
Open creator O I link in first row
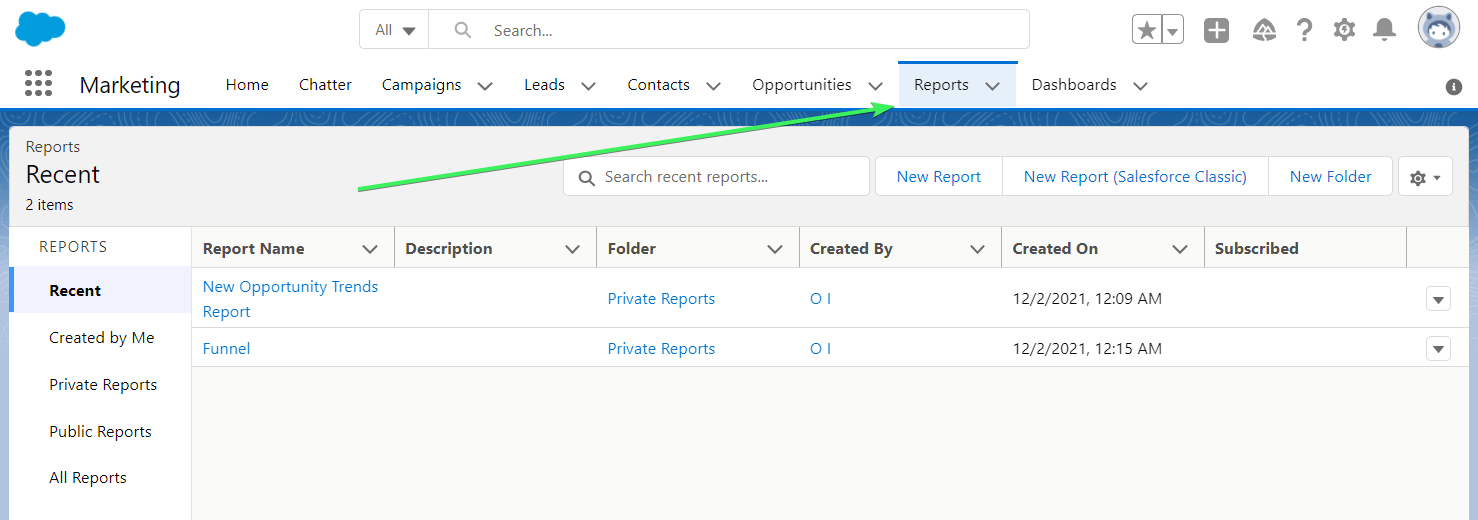(820, 299)
